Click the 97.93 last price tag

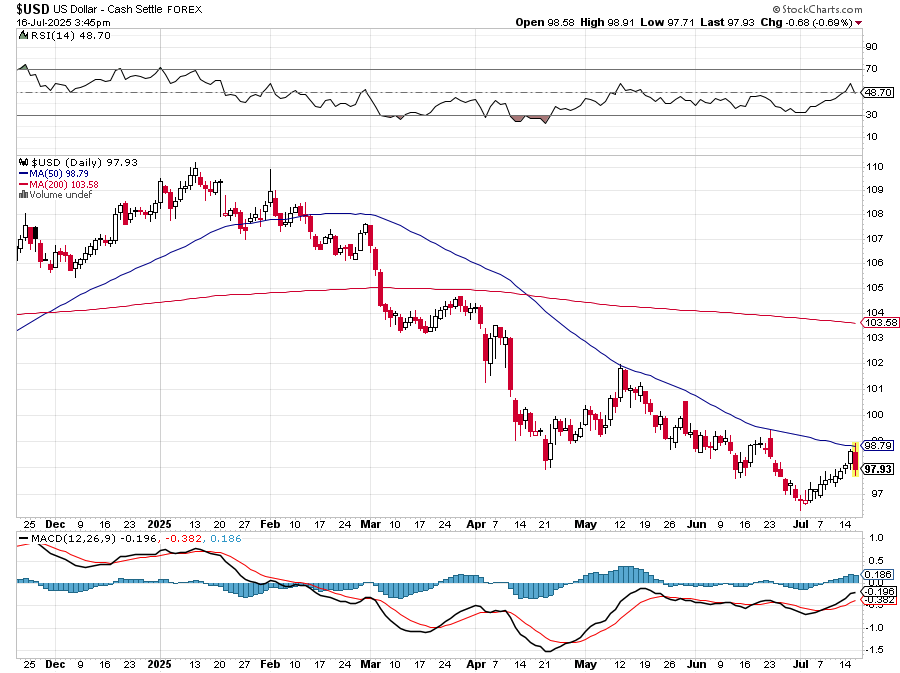(x=876, y=469)
